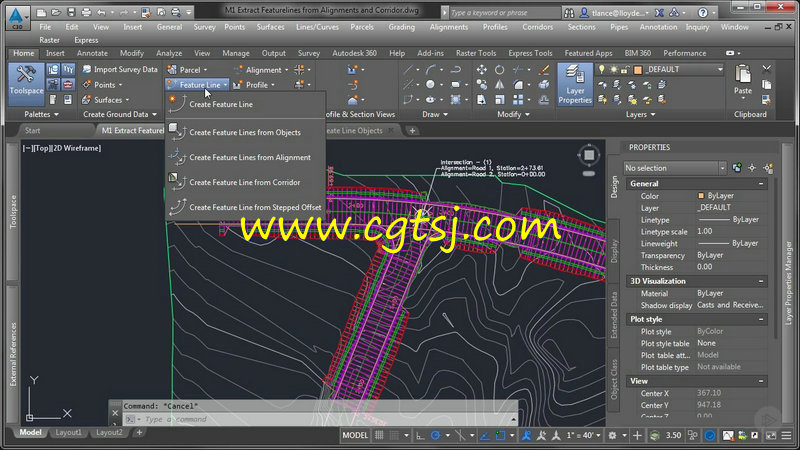Click the Cut scissors icon in Clipboard
800x450 pixels.
tap(766, 69)
